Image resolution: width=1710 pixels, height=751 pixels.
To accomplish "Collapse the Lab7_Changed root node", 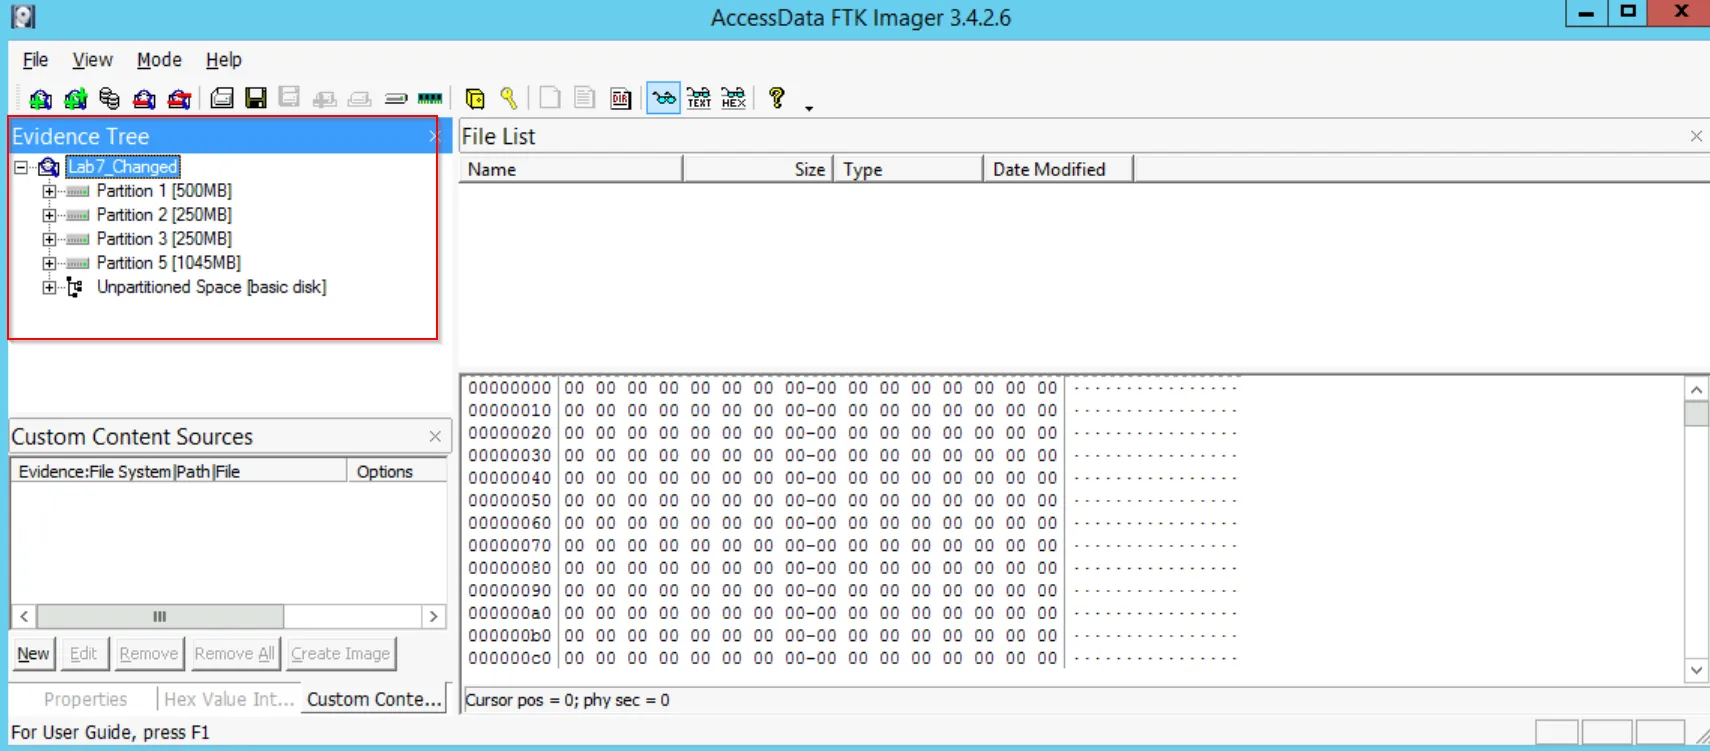I will [21, 167].
